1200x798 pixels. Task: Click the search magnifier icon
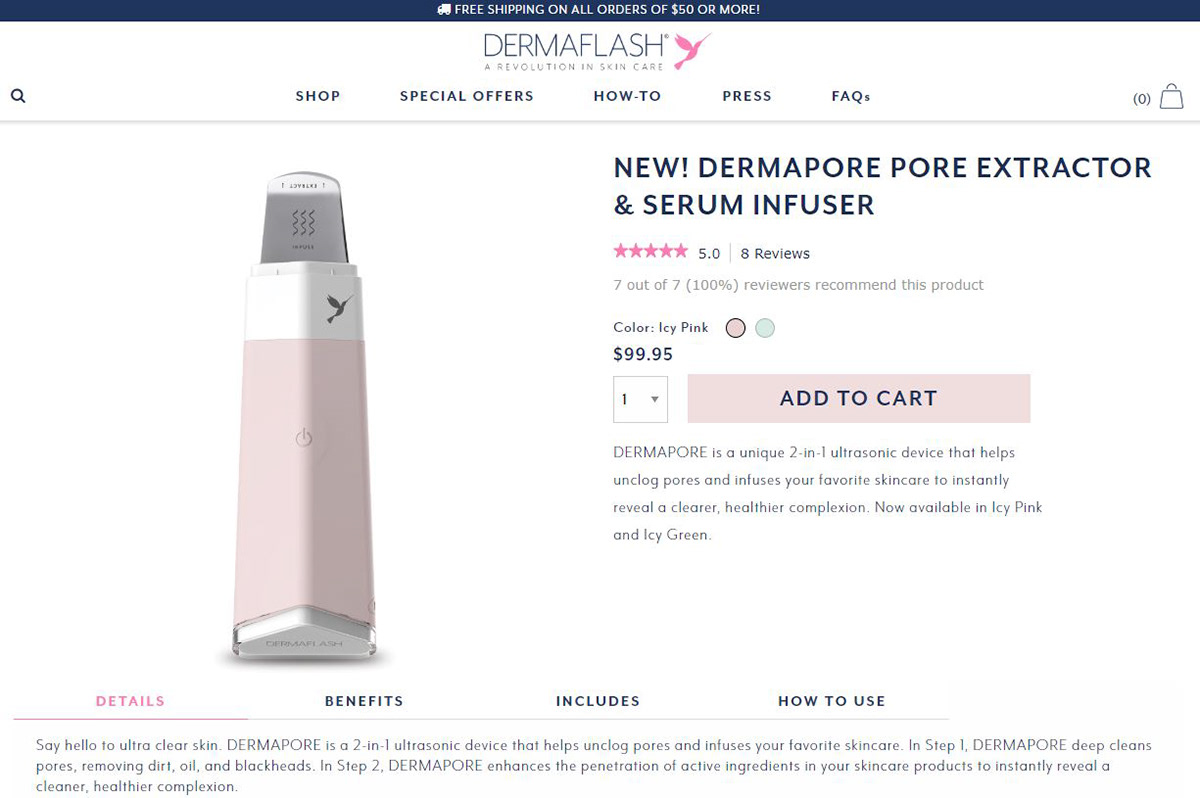(x=18, y=96)
